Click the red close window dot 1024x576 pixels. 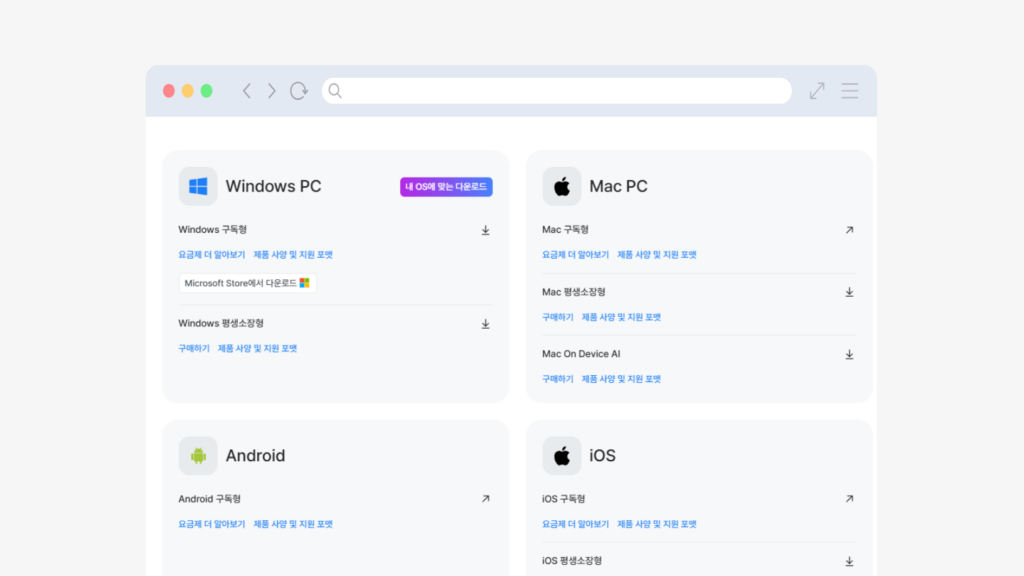tap(168, 91)
